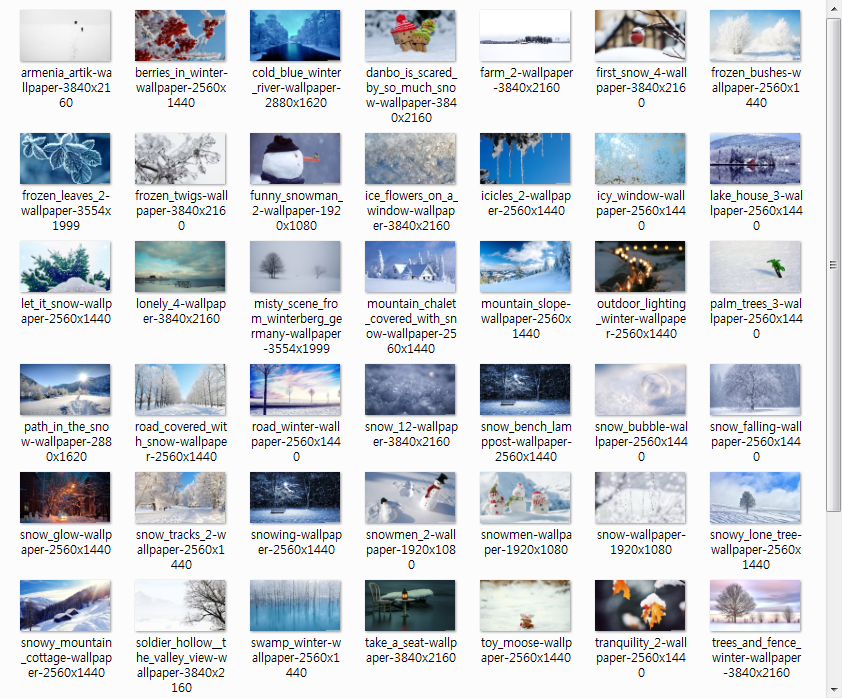Pick the tranquility_2 wallpaper thumbnail

pos(640,606)
